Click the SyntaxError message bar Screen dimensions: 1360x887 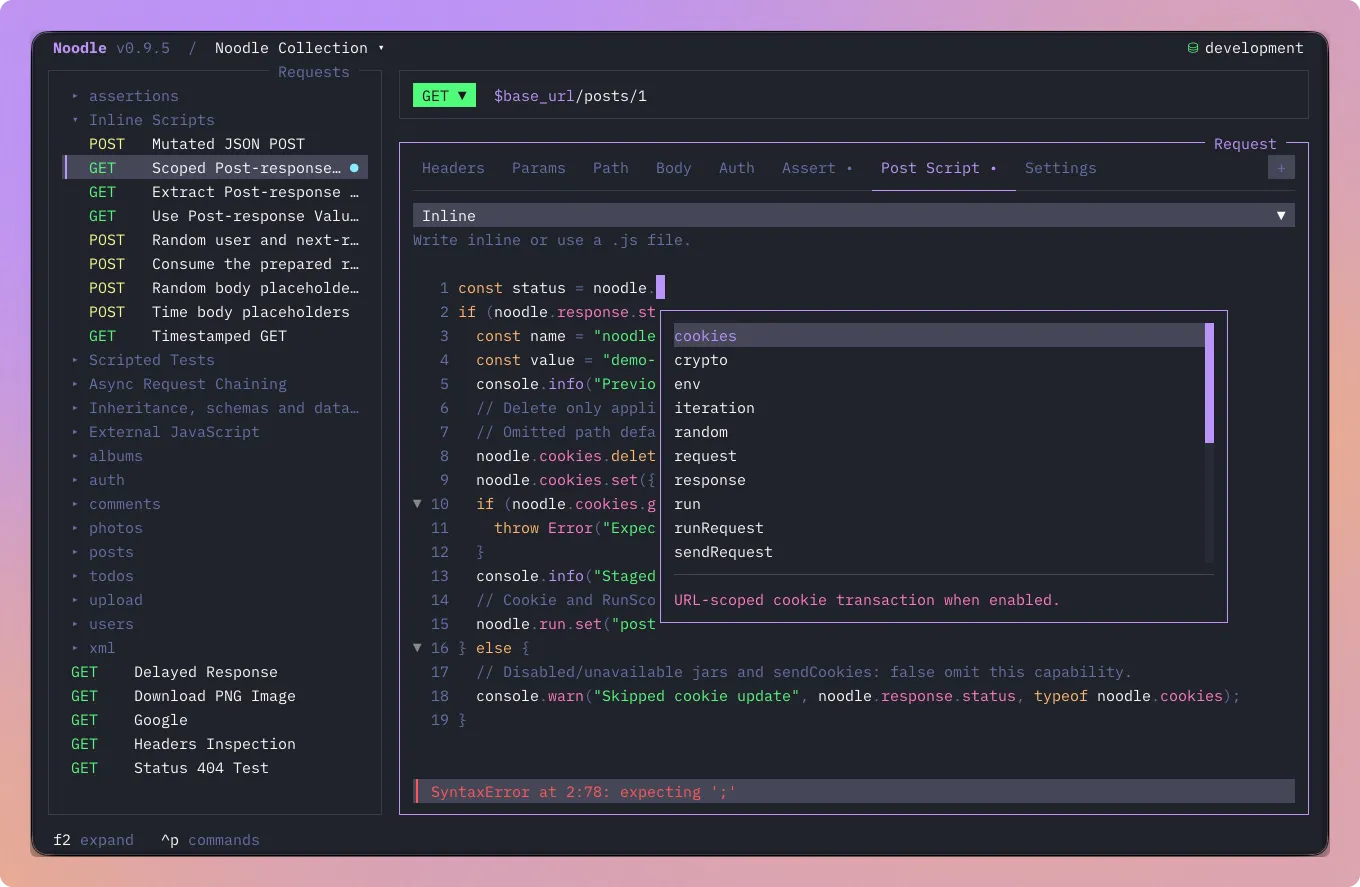pyautogui.click(x=853, y=792)
